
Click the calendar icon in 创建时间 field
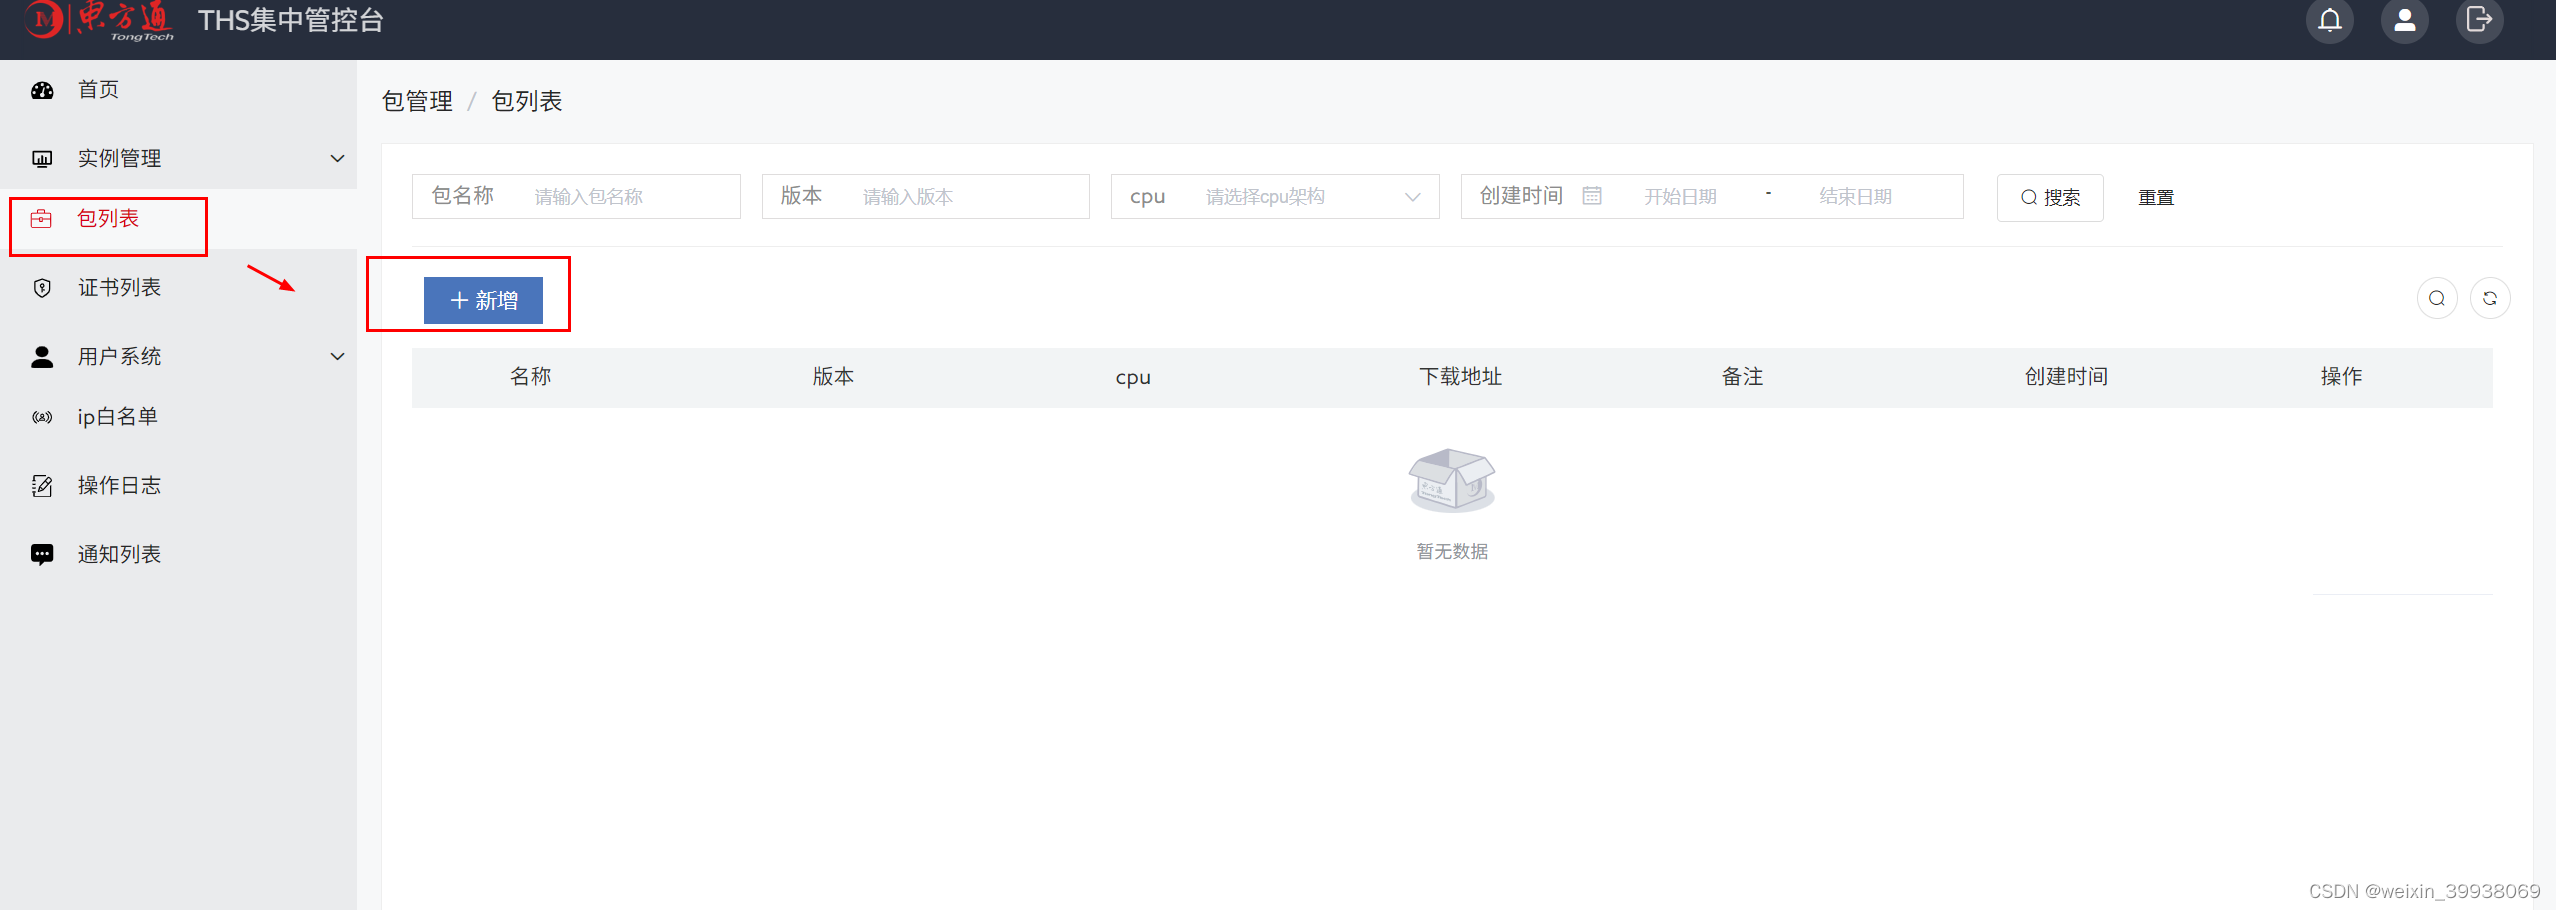pos(1592,196)
